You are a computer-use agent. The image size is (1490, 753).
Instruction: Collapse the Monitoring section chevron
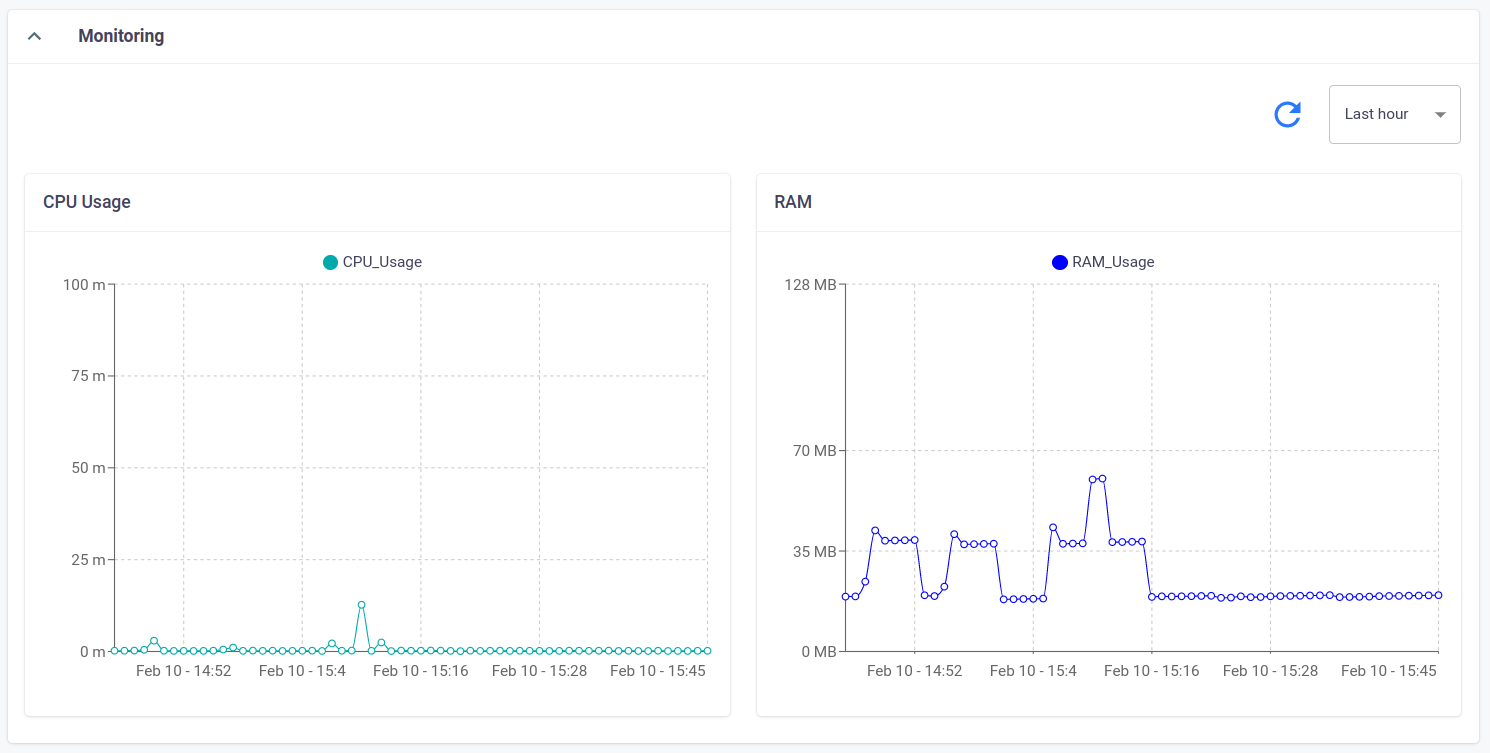coord(35,36)
